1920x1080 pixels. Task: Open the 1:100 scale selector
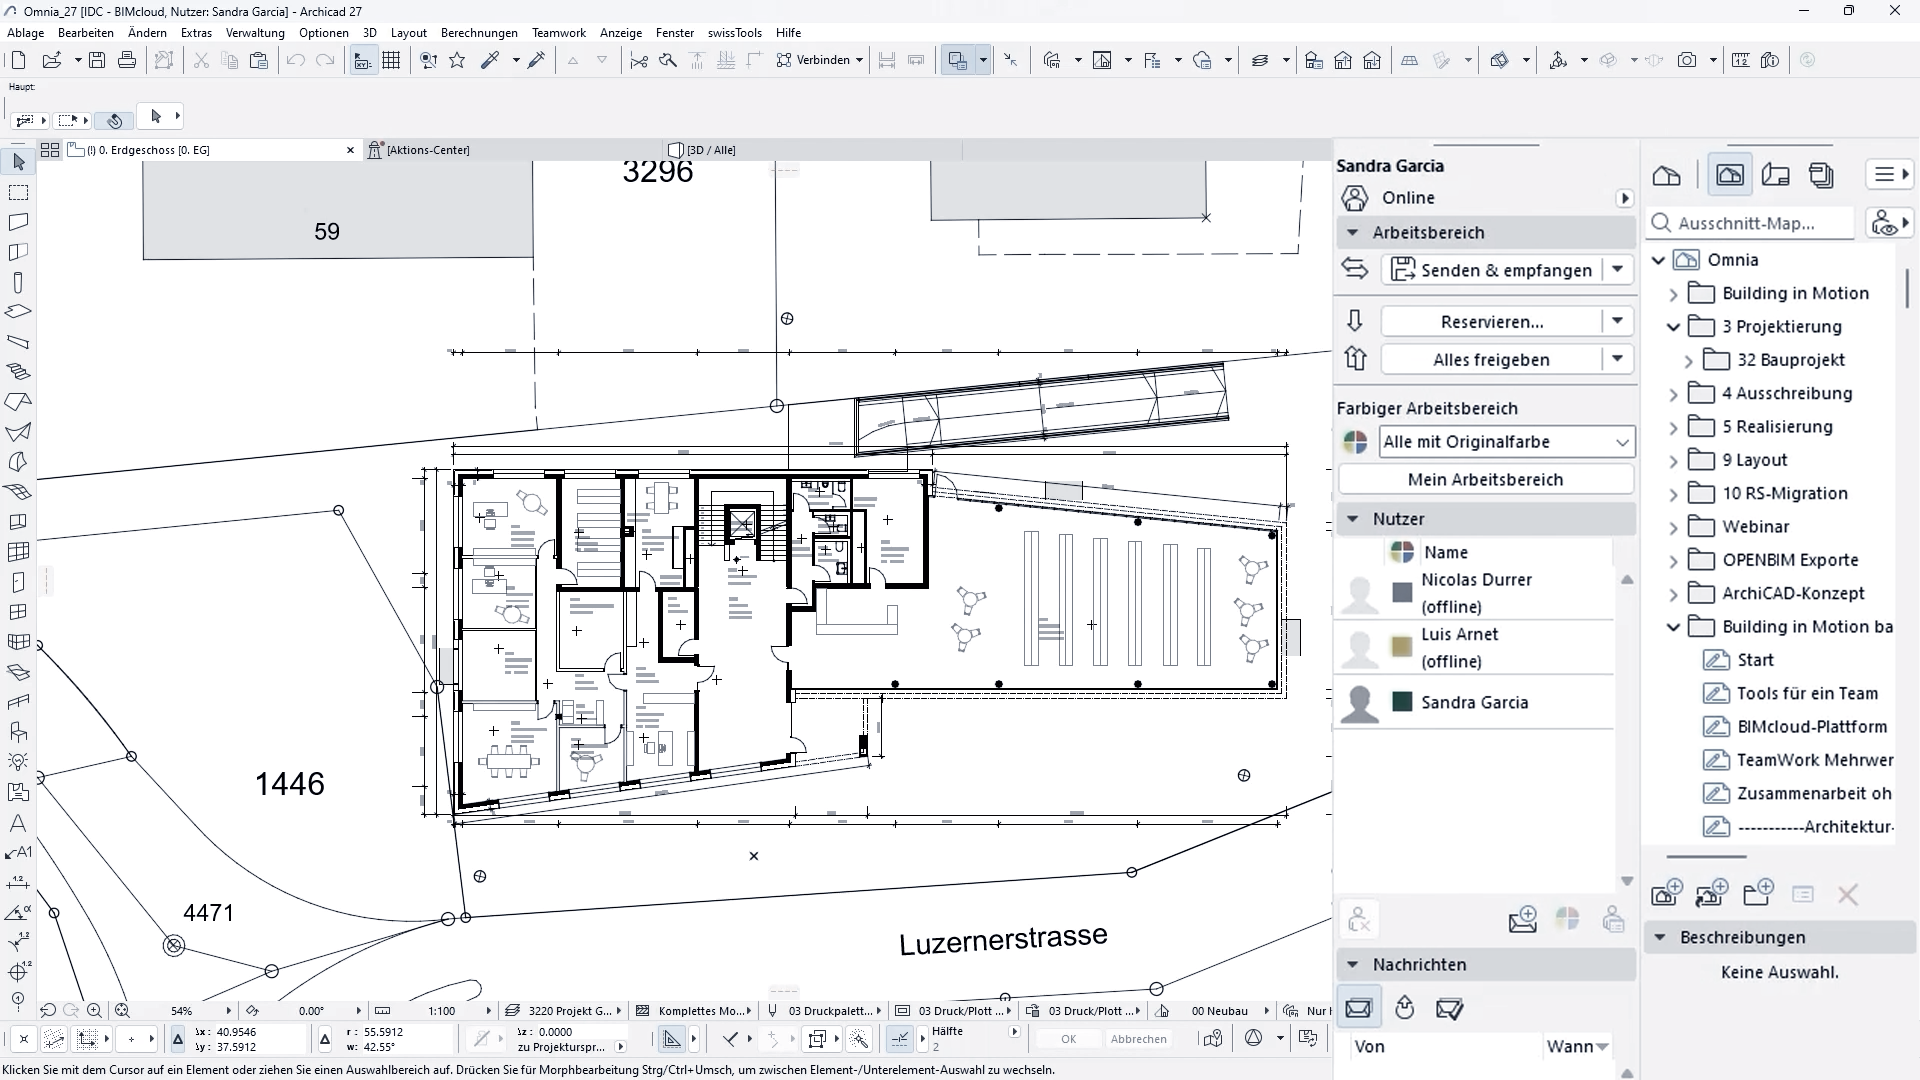point(441,1011)
